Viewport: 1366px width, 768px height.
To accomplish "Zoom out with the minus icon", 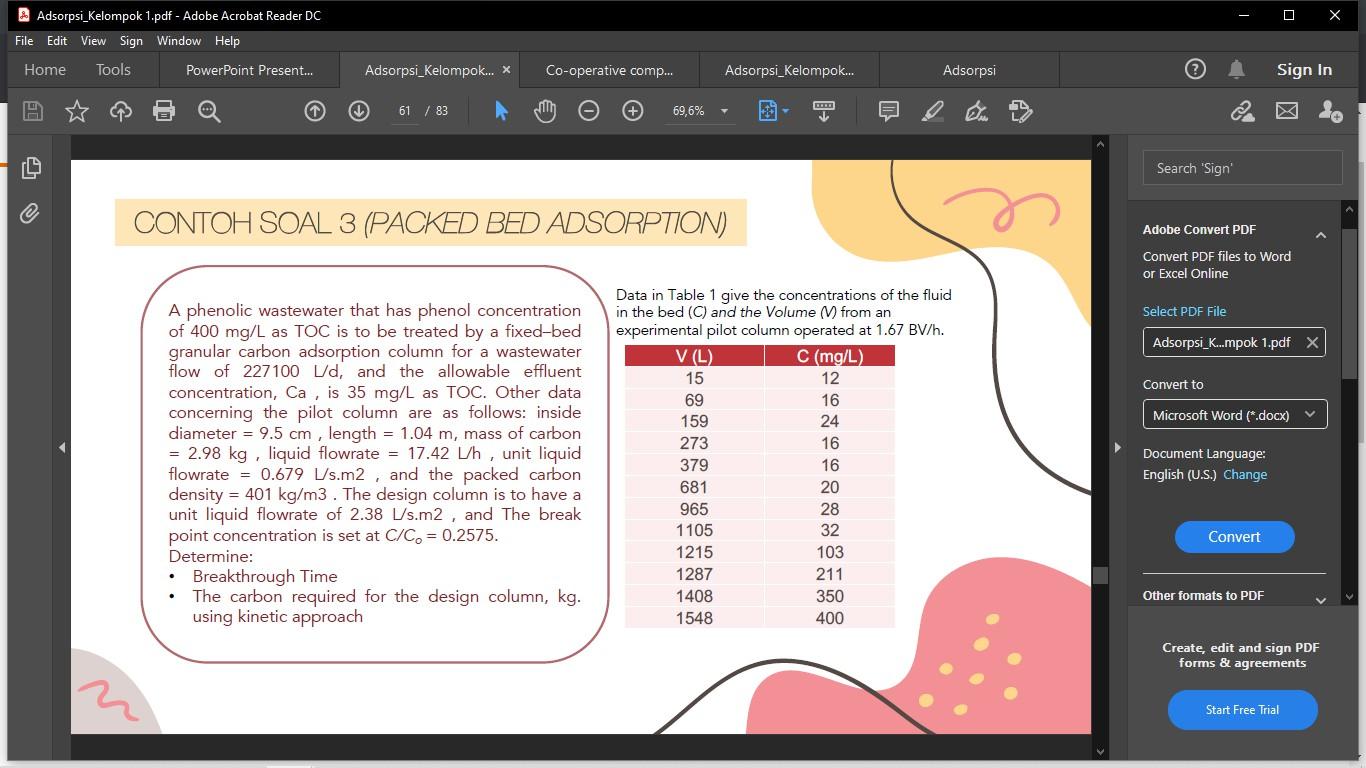I will point(589,111).
